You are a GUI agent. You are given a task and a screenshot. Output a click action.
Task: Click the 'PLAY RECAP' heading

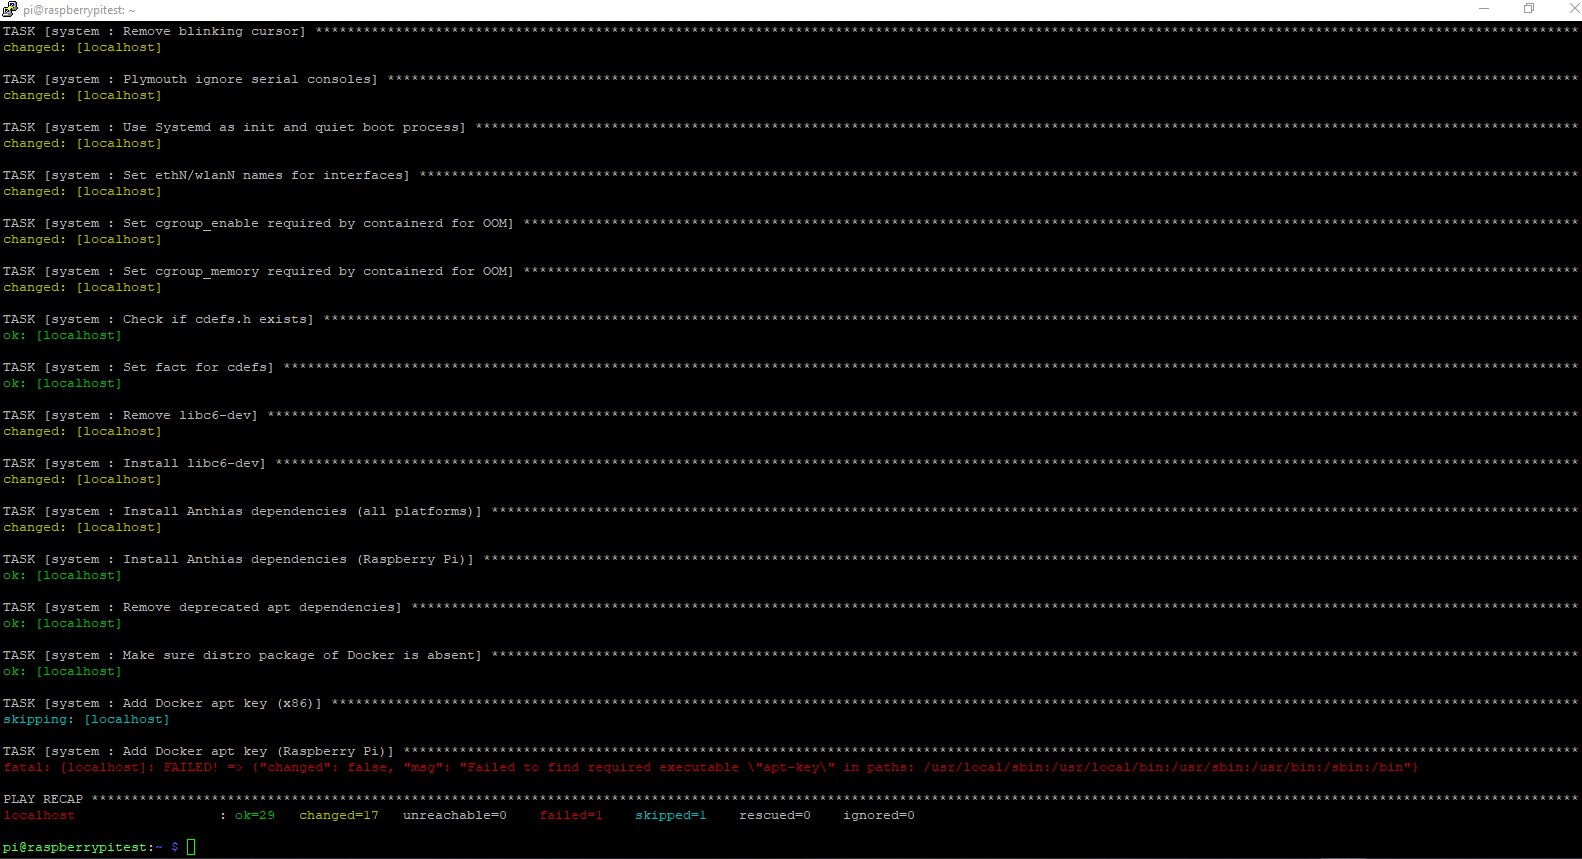pyautogui.click(x=43, y=799)
